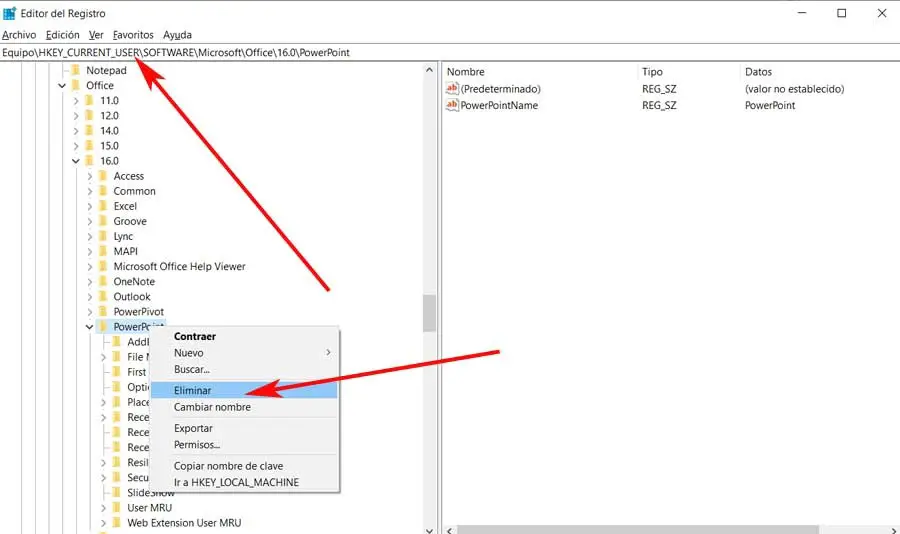This screenshot has width=900, height=534.
Task: Expand the 11.0 tree node
Action: click(x=76, y=100)
